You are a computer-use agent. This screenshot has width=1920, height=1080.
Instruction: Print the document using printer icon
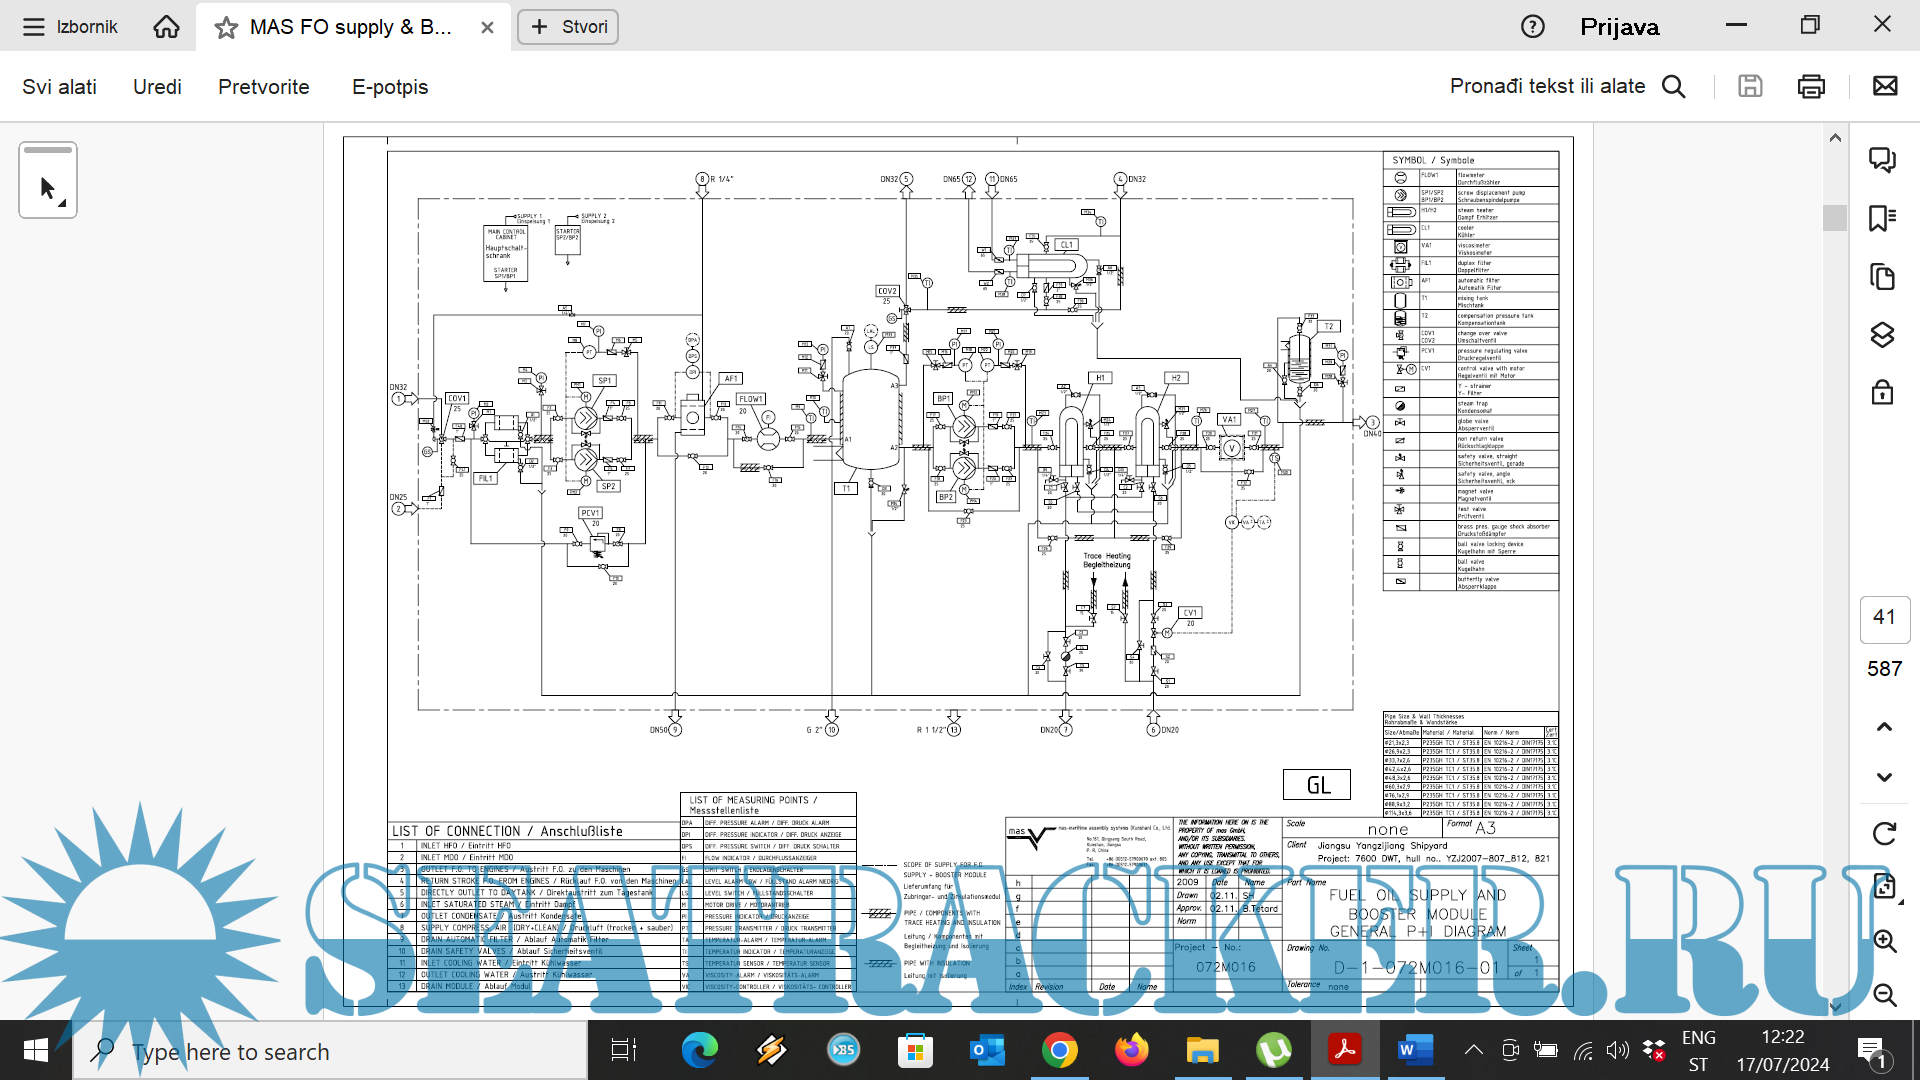1811,87
